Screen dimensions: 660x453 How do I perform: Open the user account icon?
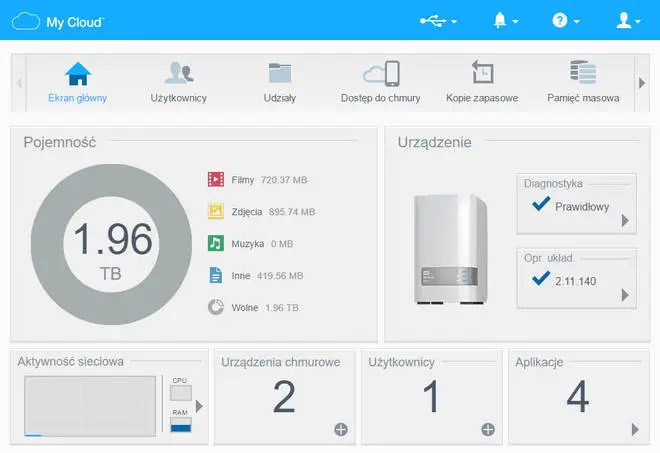click(624, 20)
